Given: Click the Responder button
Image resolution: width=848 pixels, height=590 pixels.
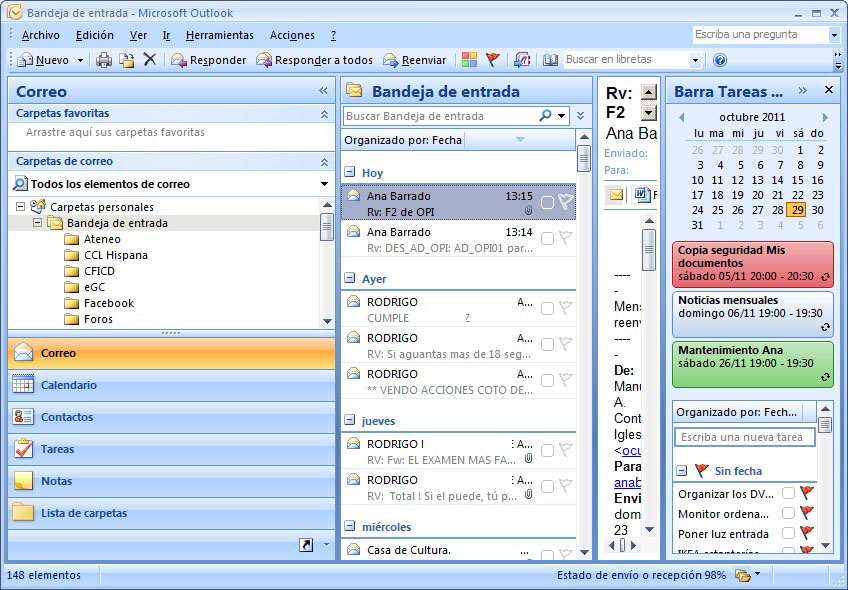Looking at the screenshot, I should click(x=208, y=60).
